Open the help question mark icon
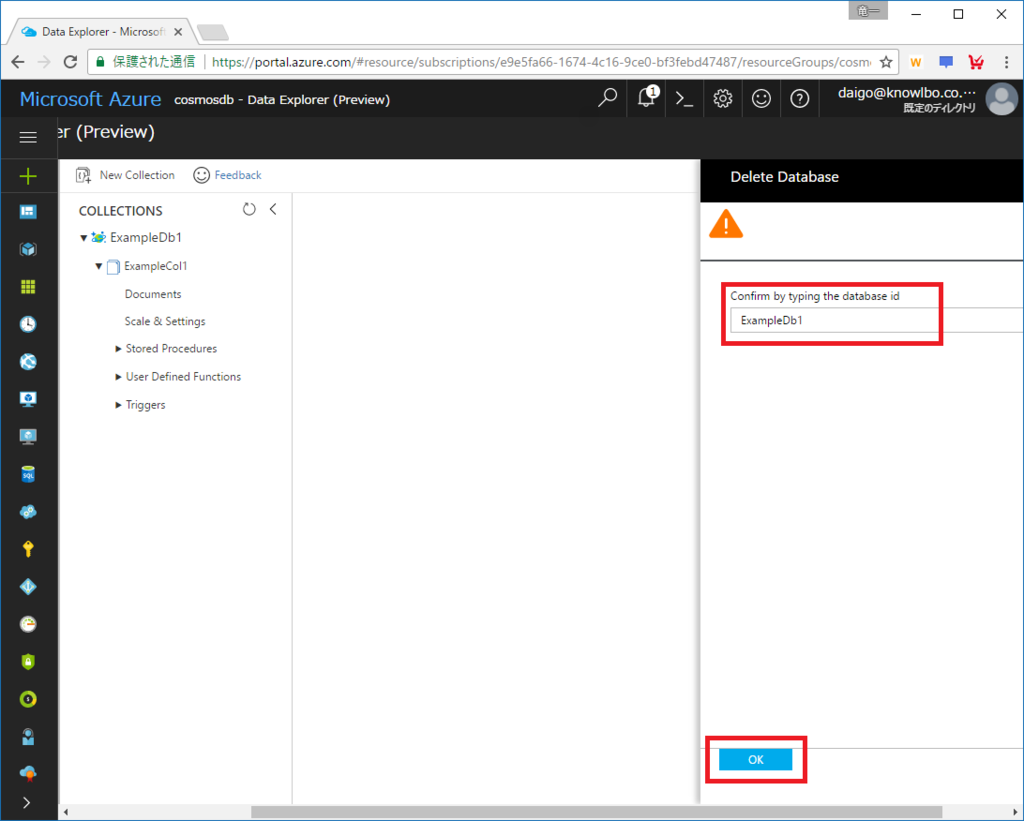This screenshot has width=1024, height=821. click(x=799, y=99)
